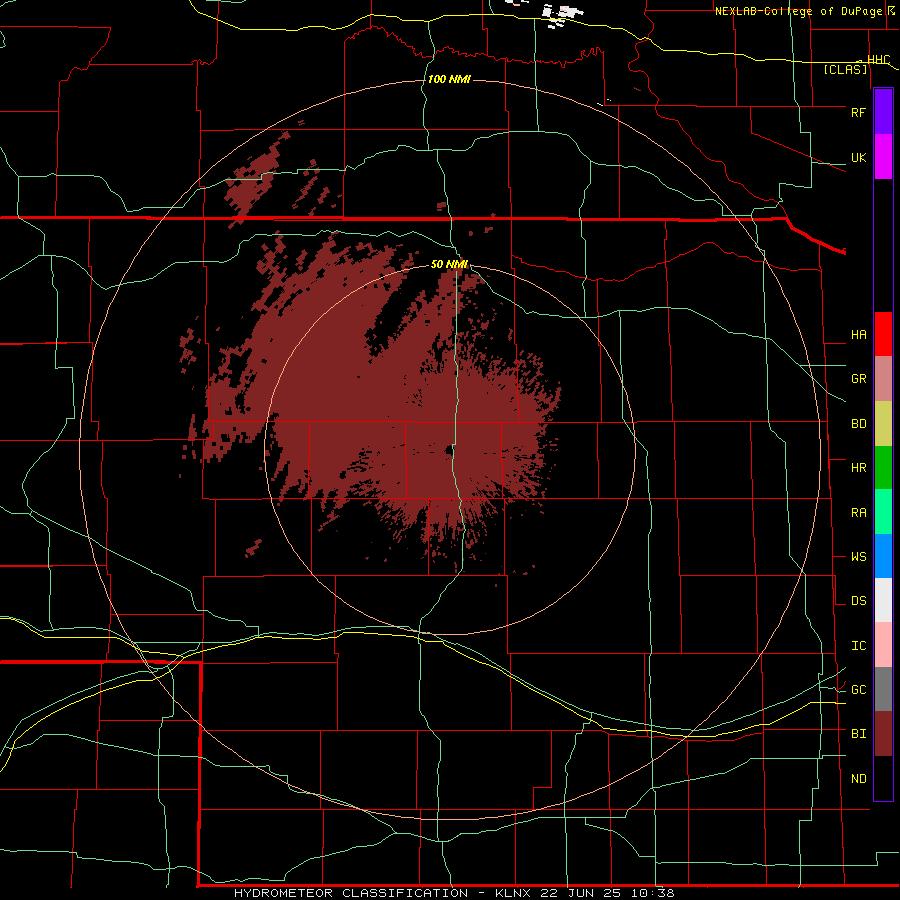The width and height of the screenshot is (900, 900).
Task: Pick the green HR heavy rain swatch
Action: (x=883, y=468)
